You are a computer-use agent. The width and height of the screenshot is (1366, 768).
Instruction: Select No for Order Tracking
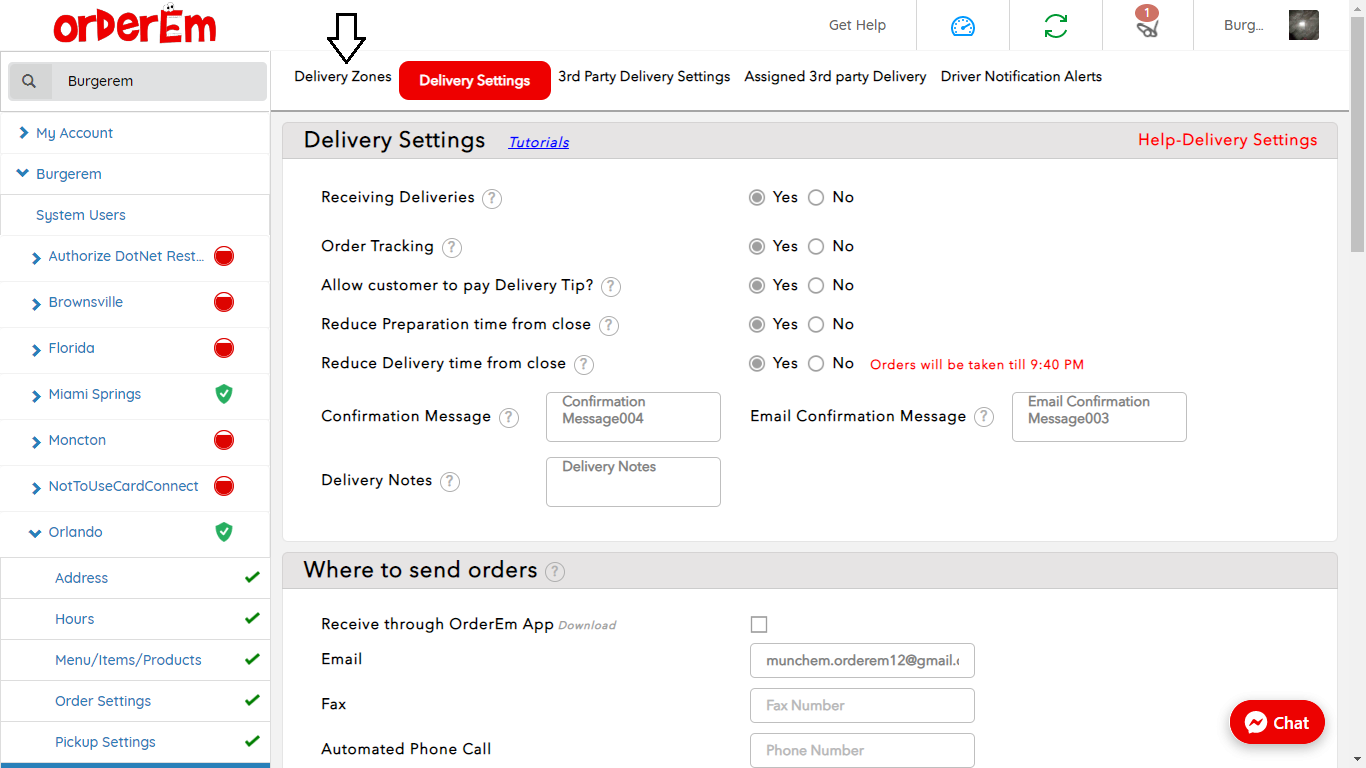816,247
